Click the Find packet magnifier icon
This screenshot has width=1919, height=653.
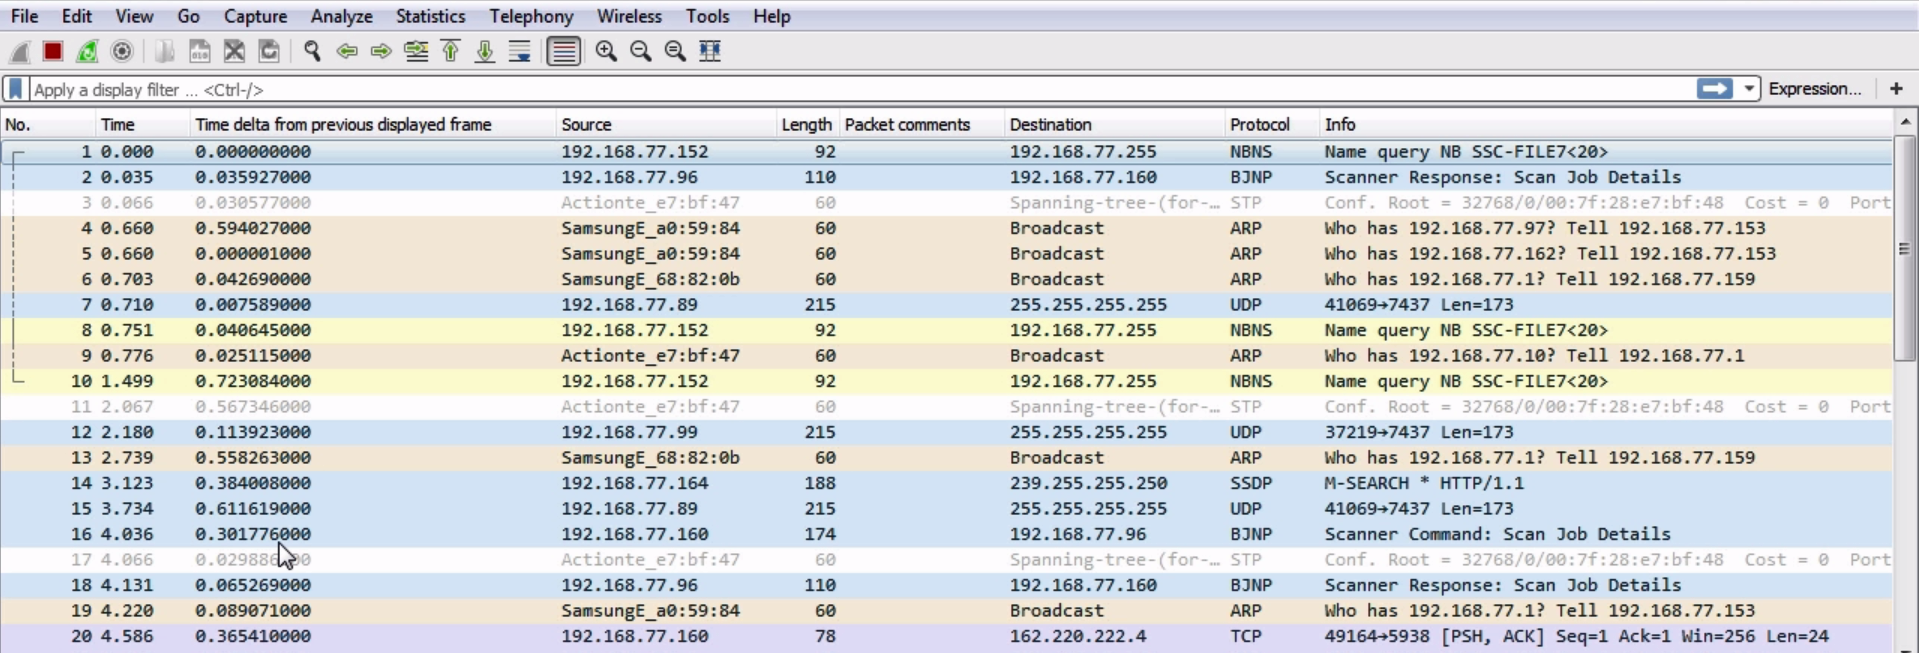click(x=312, y=51)
